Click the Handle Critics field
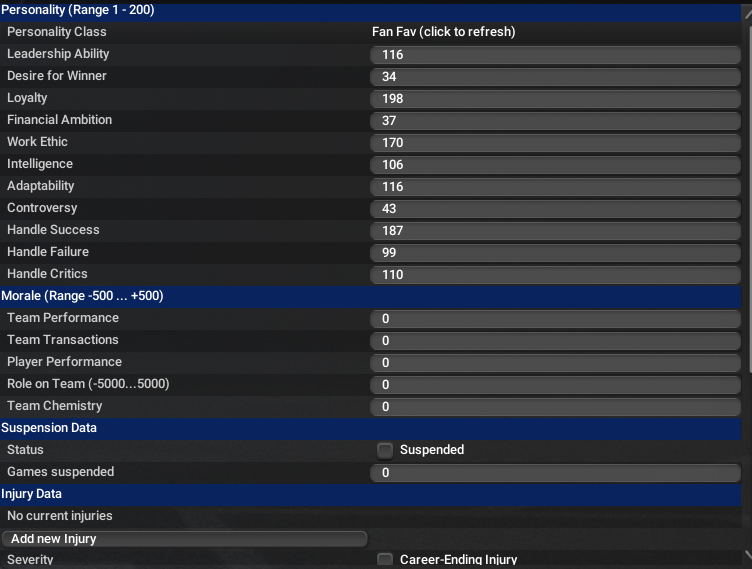The height and width of the screenshot is (569, 752). (x=555, y=275)
